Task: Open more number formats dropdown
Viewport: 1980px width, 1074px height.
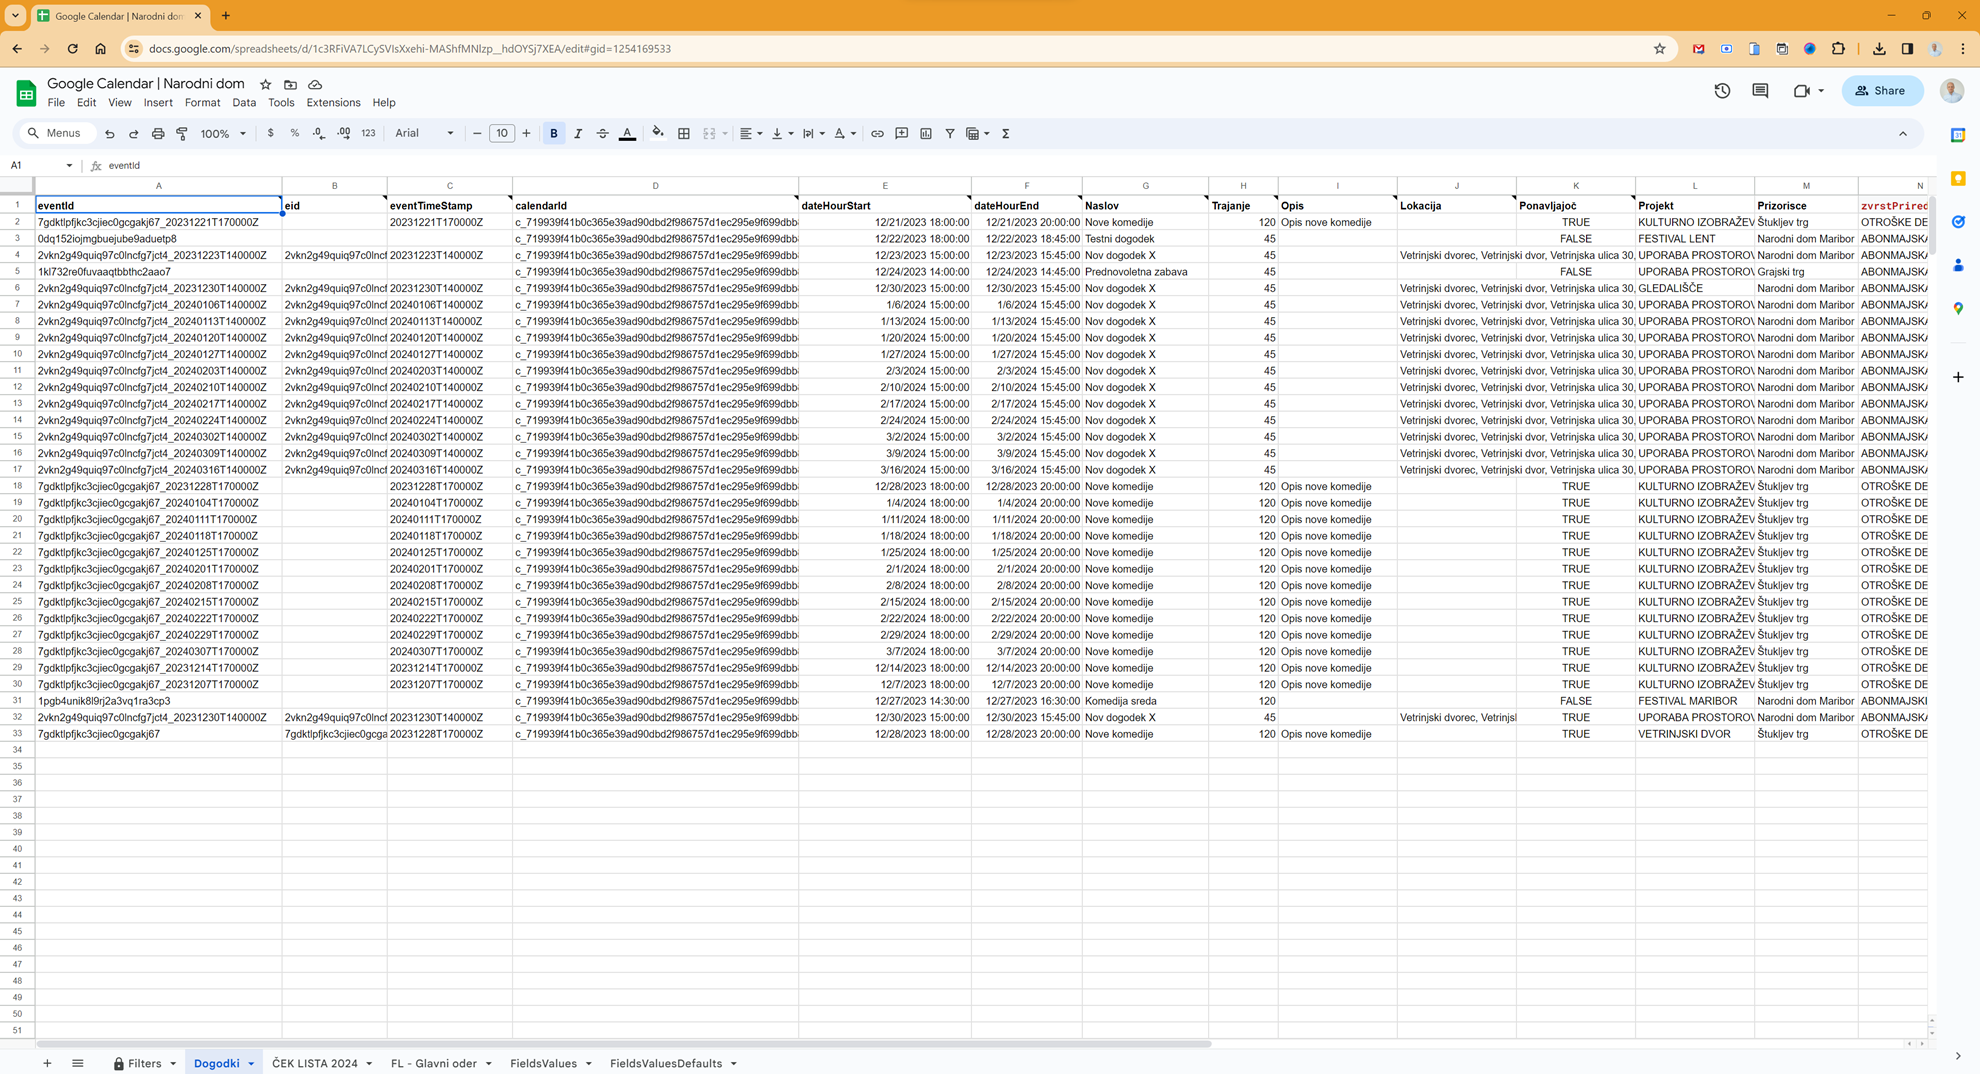Action: tap(368, 134)
